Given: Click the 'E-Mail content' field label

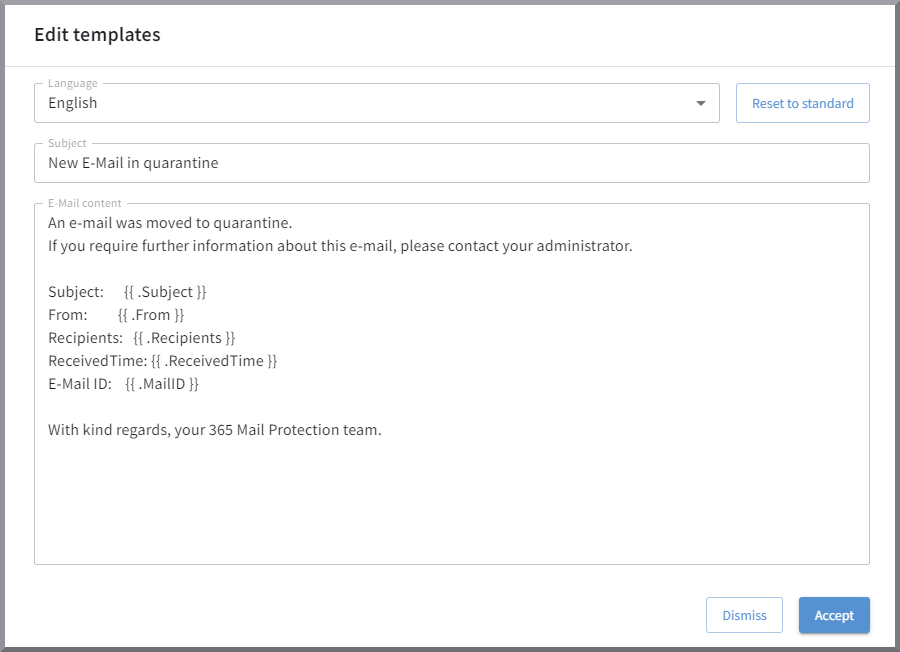Looking at the screenshot, I should click(85, 203).
